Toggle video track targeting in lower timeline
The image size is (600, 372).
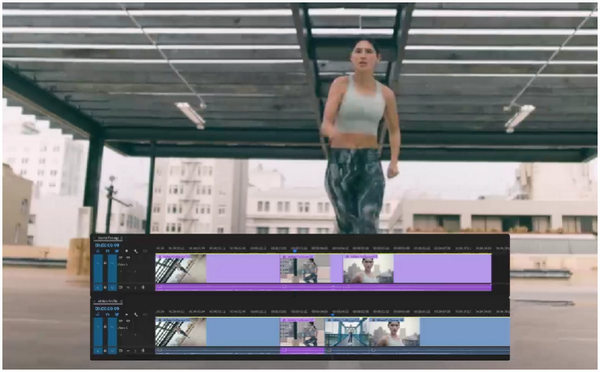tap(112, 331)
